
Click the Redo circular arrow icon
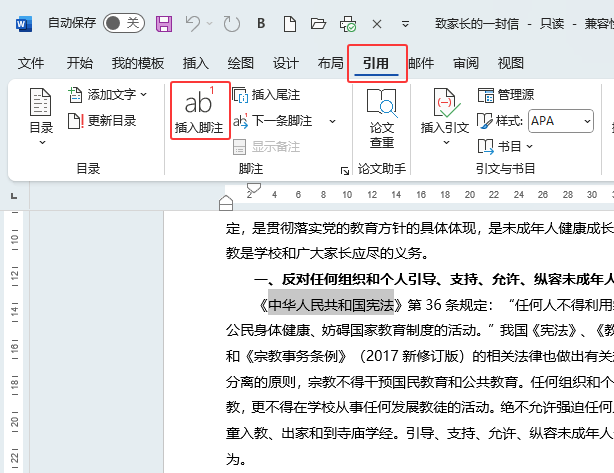click(231, 24)
